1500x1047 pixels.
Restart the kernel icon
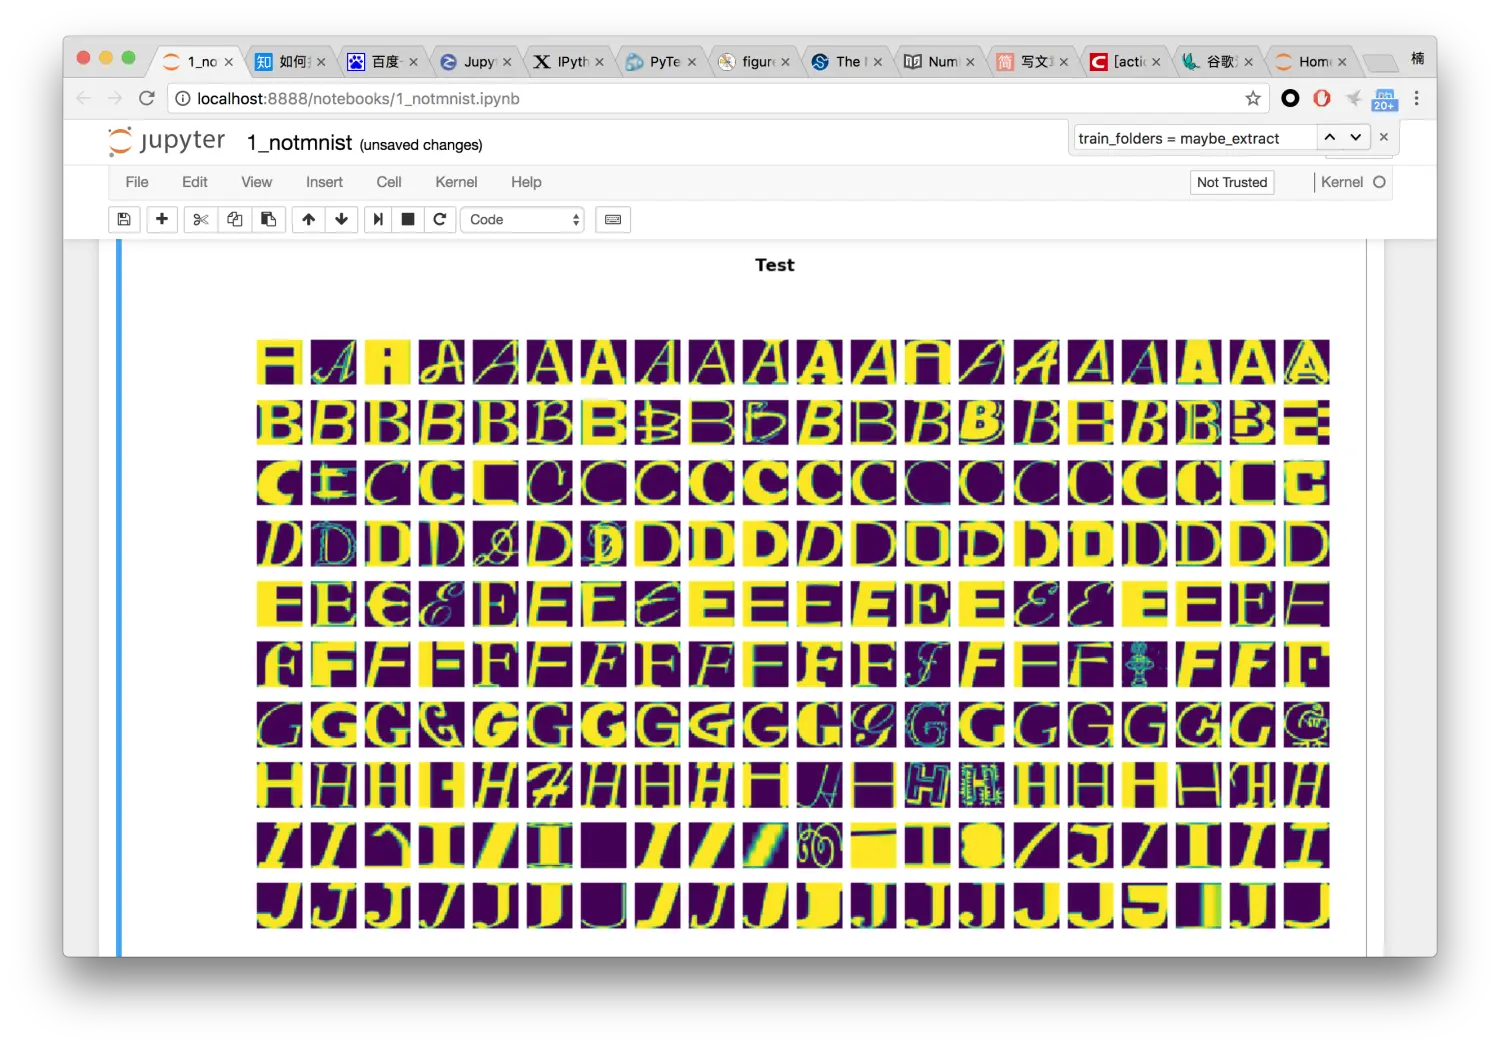[440, 220]
